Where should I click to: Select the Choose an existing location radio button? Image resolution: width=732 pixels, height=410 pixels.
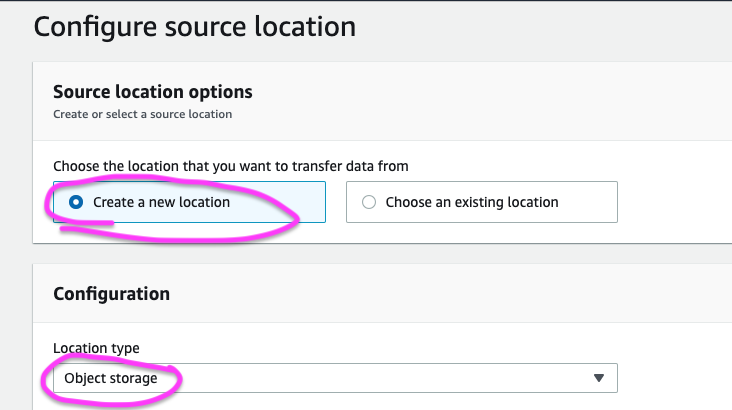pos(369,202)
